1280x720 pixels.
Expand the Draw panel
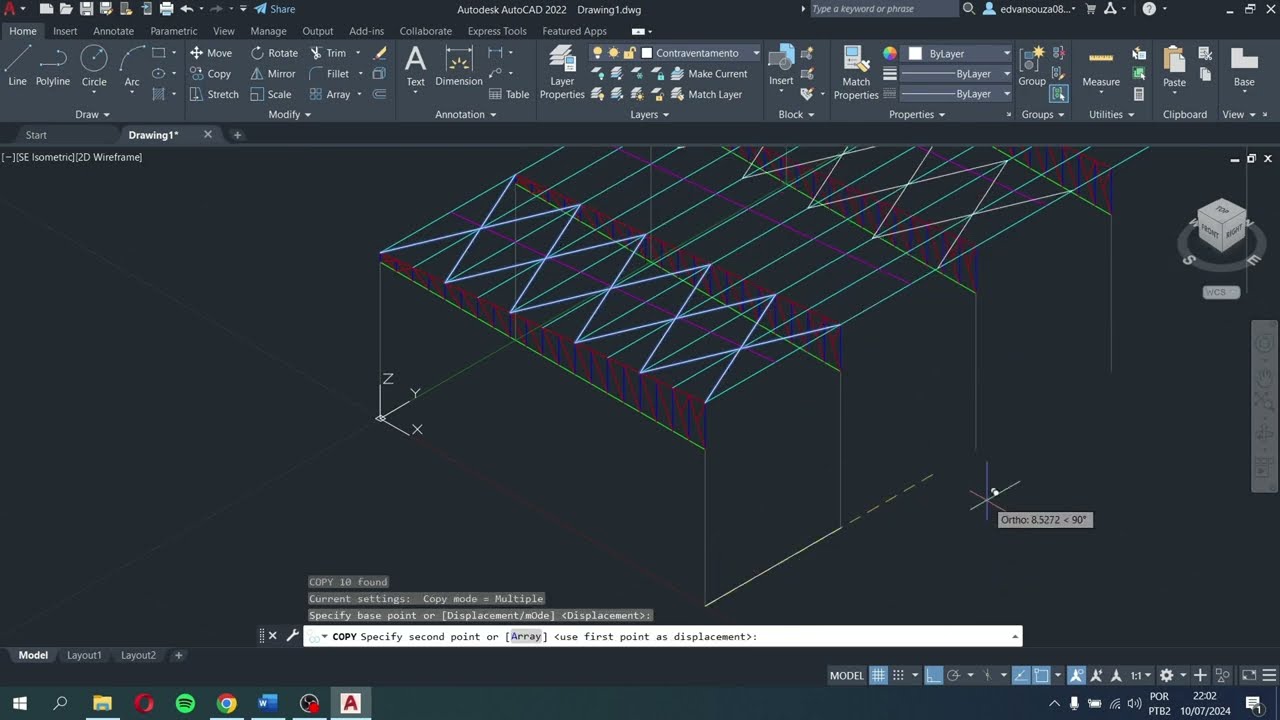coord(93,114)
